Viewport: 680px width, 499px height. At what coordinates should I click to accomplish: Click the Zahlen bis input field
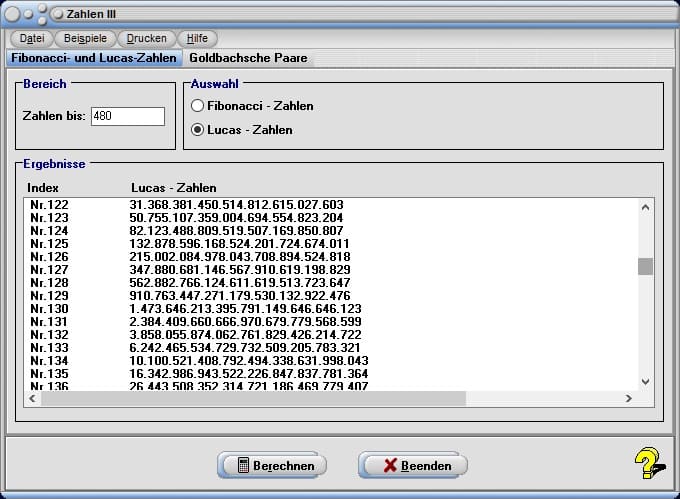pyautogui.click(x=128, y=116)
